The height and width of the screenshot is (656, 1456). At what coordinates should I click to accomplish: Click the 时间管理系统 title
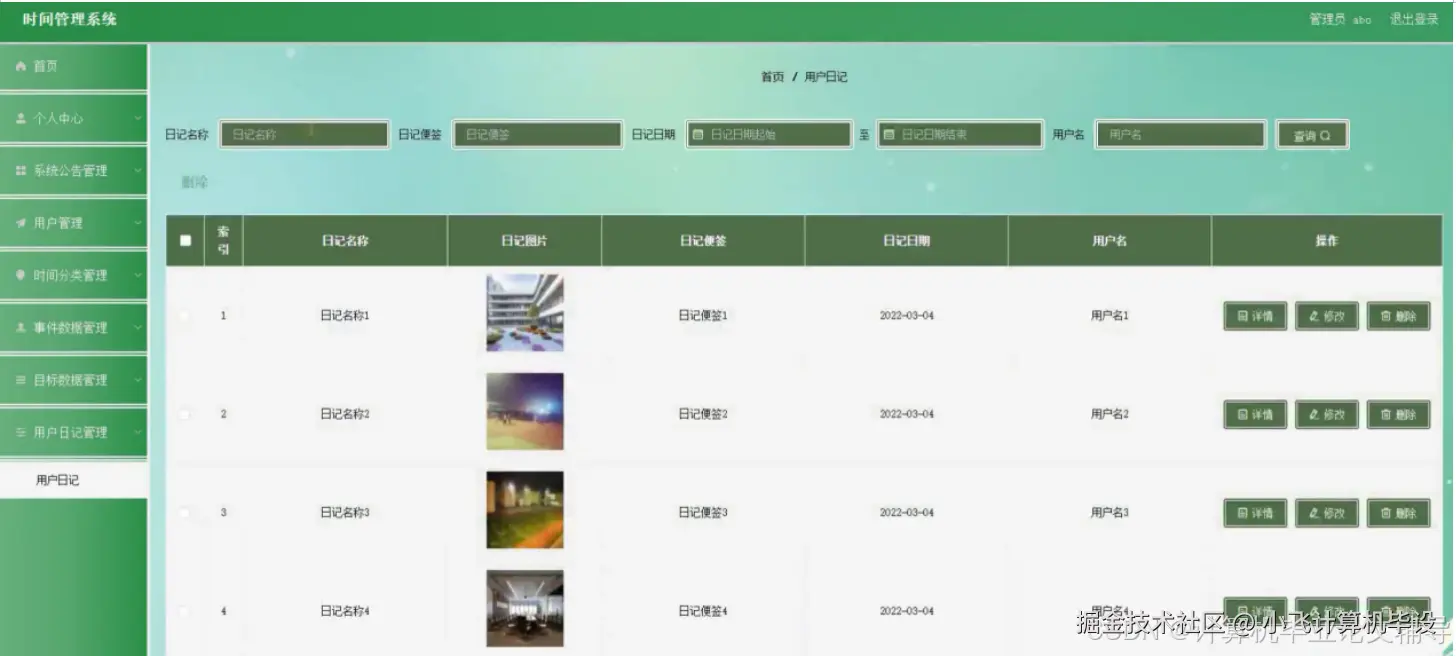click(x=69, y=19)
